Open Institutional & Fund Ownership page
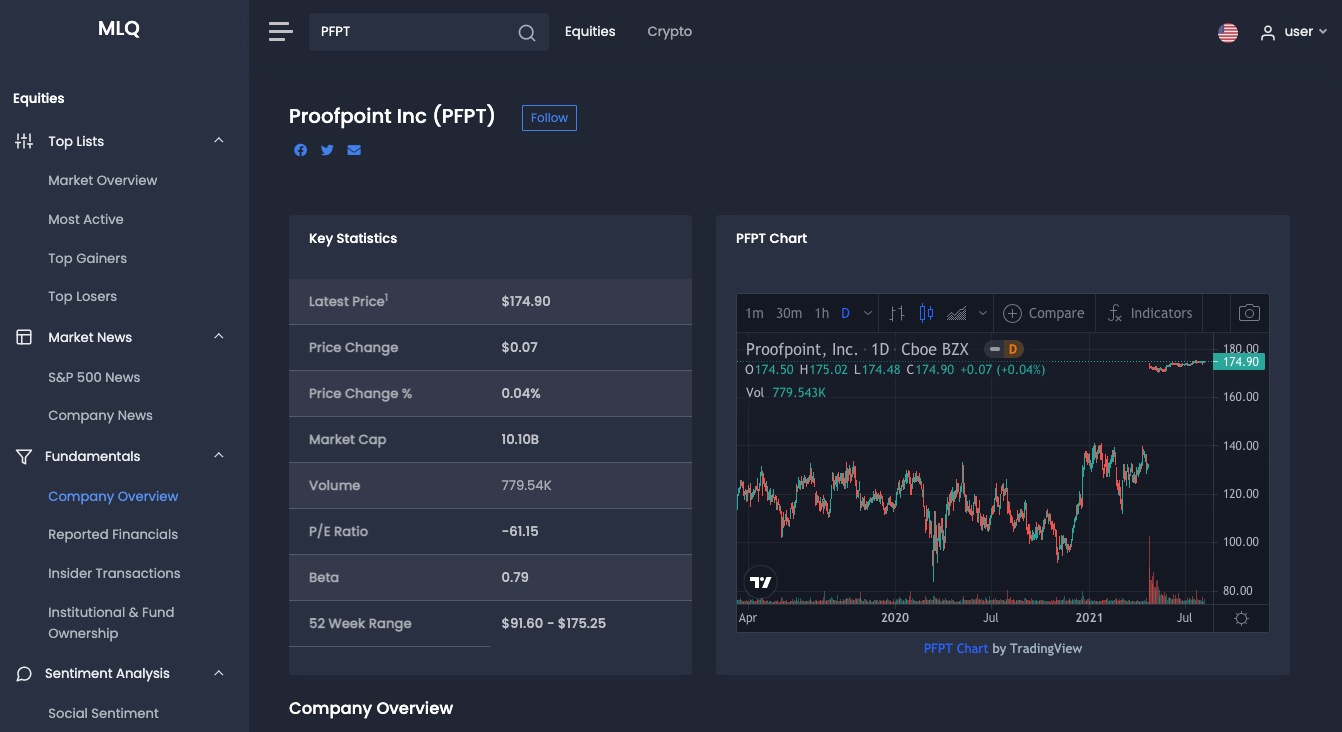 coord(111,623)
